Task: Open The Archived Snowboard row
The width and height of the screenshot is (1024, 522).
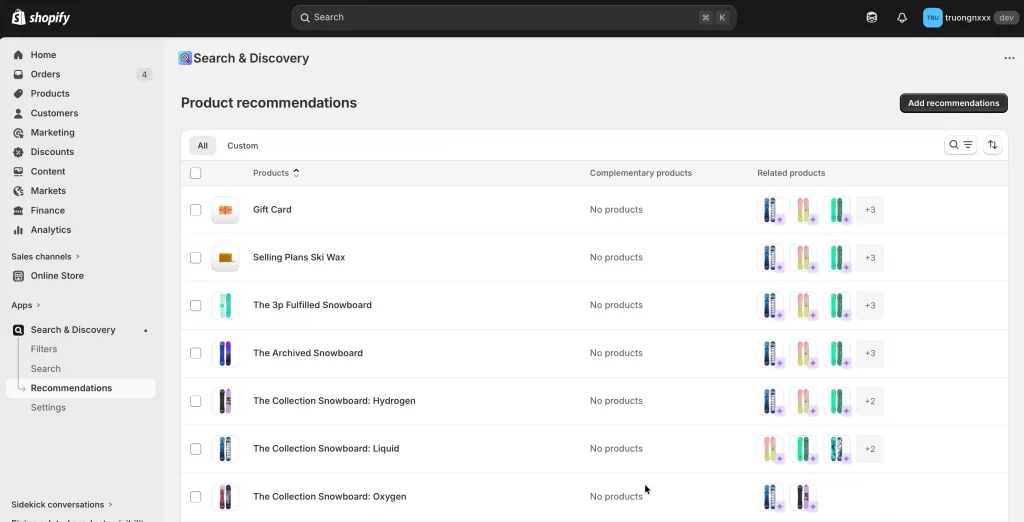Action: [594, 353]
